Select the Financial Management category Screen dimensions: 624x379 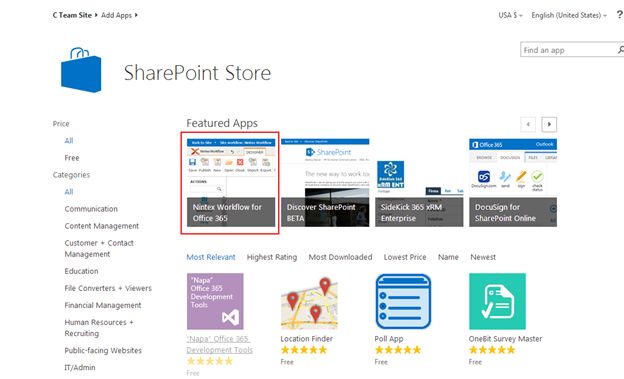pyautogui.click(x=103, y=305)
